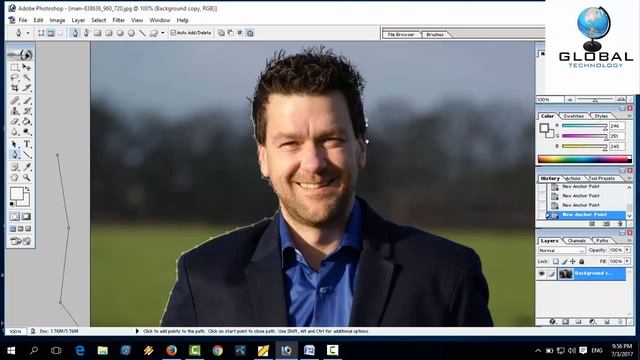Choose Ellipse shape in options bar

click(x=120, y=33)
